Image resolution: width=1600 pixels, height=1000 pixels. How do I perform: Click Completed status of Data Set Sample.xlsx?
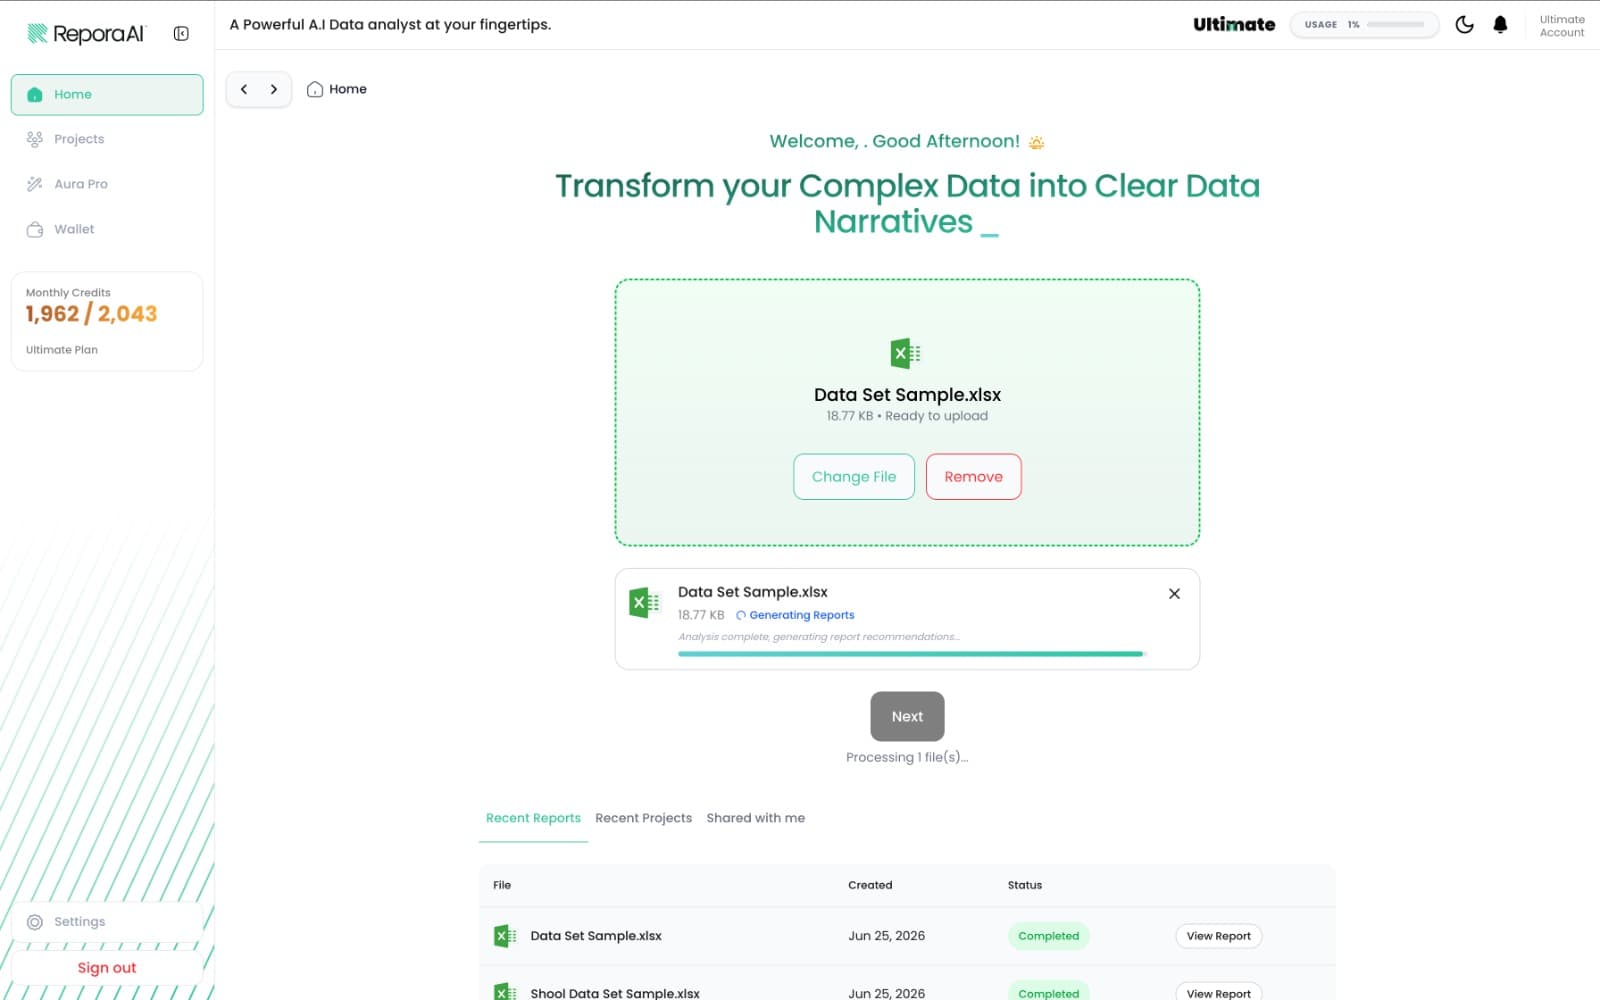pos(1048,936)
